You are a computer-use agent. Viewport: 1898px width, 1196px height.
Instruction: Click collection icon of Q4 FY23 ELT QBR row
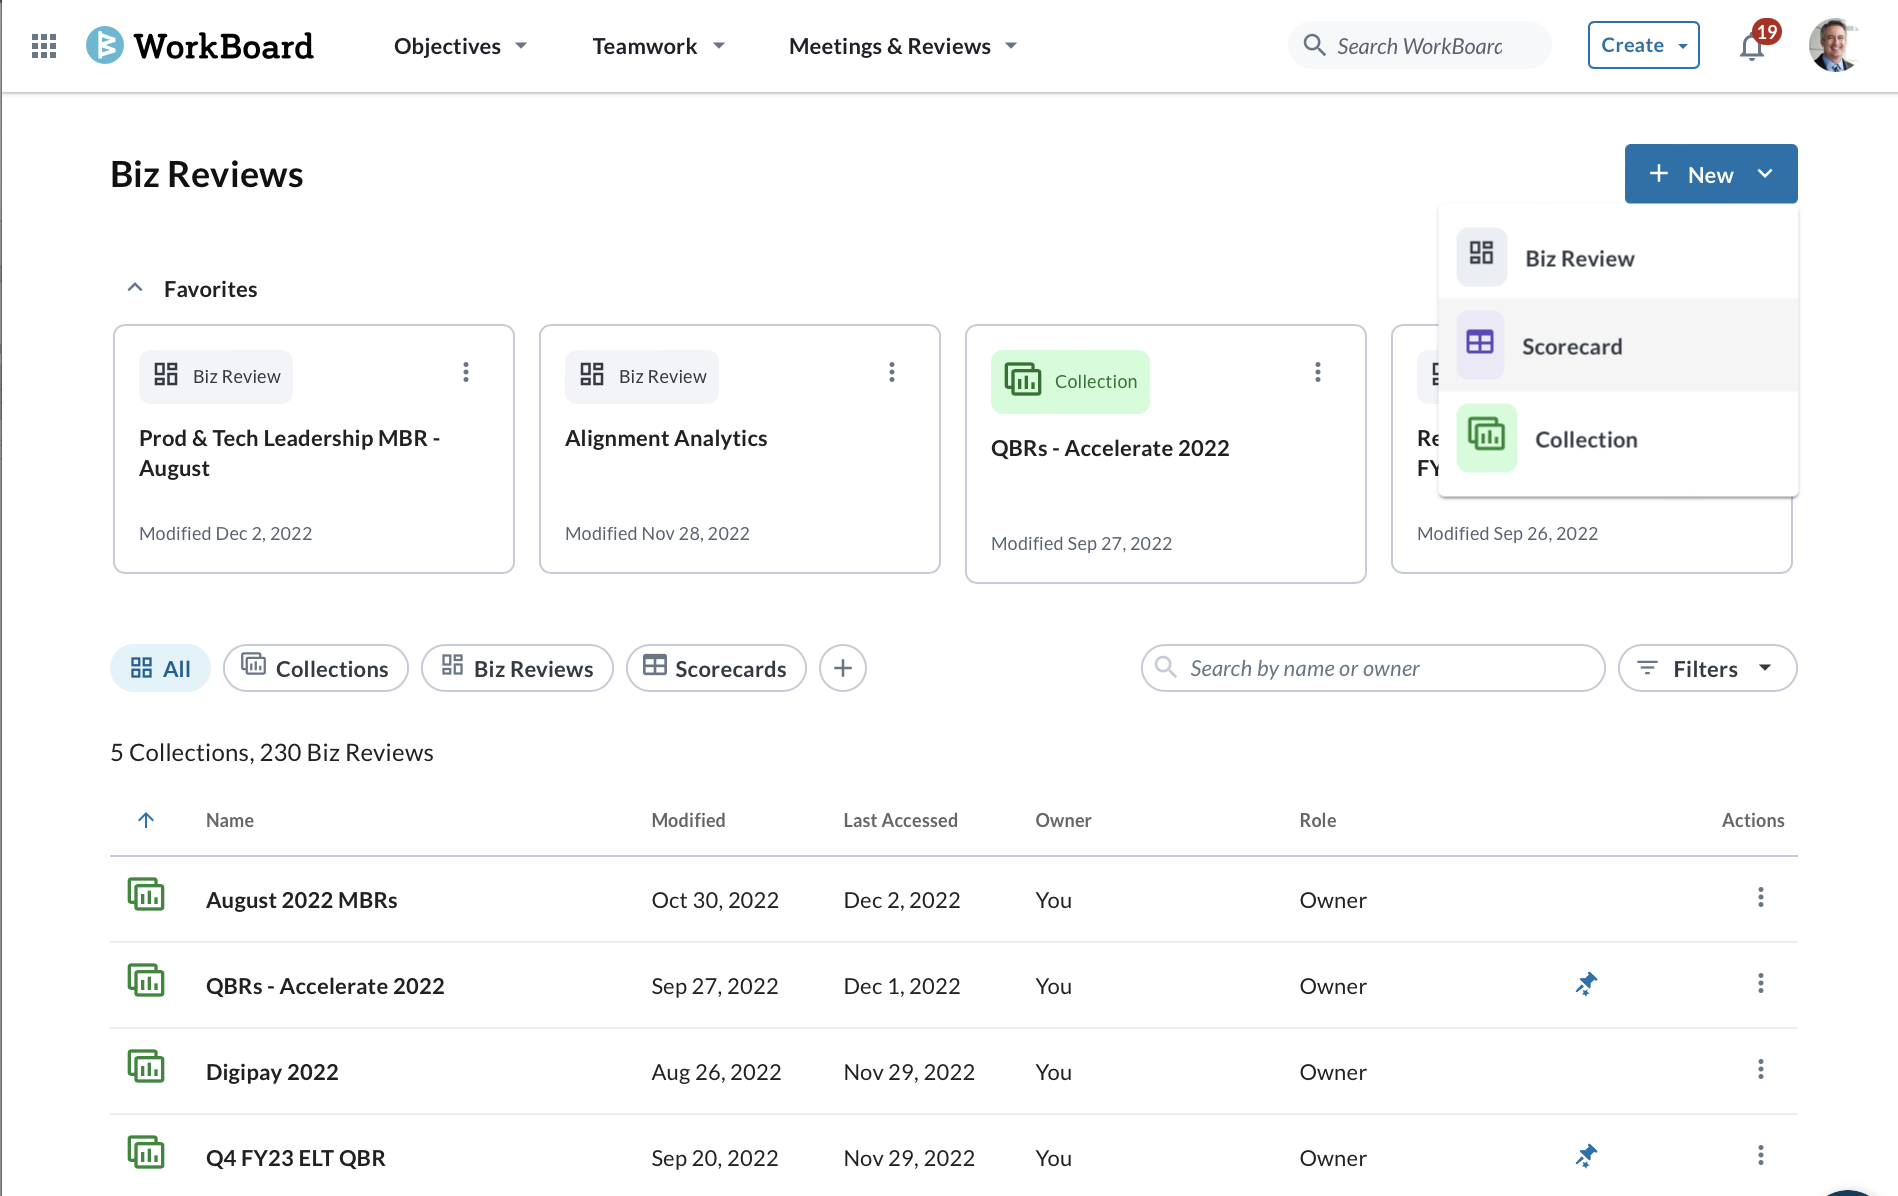[x=146, y=1152]
